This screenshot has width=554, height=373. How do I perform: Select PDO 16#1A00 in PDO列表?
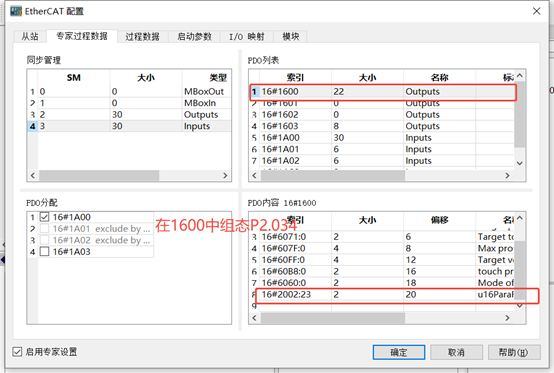pyautogui.click(x=382, y=137)
